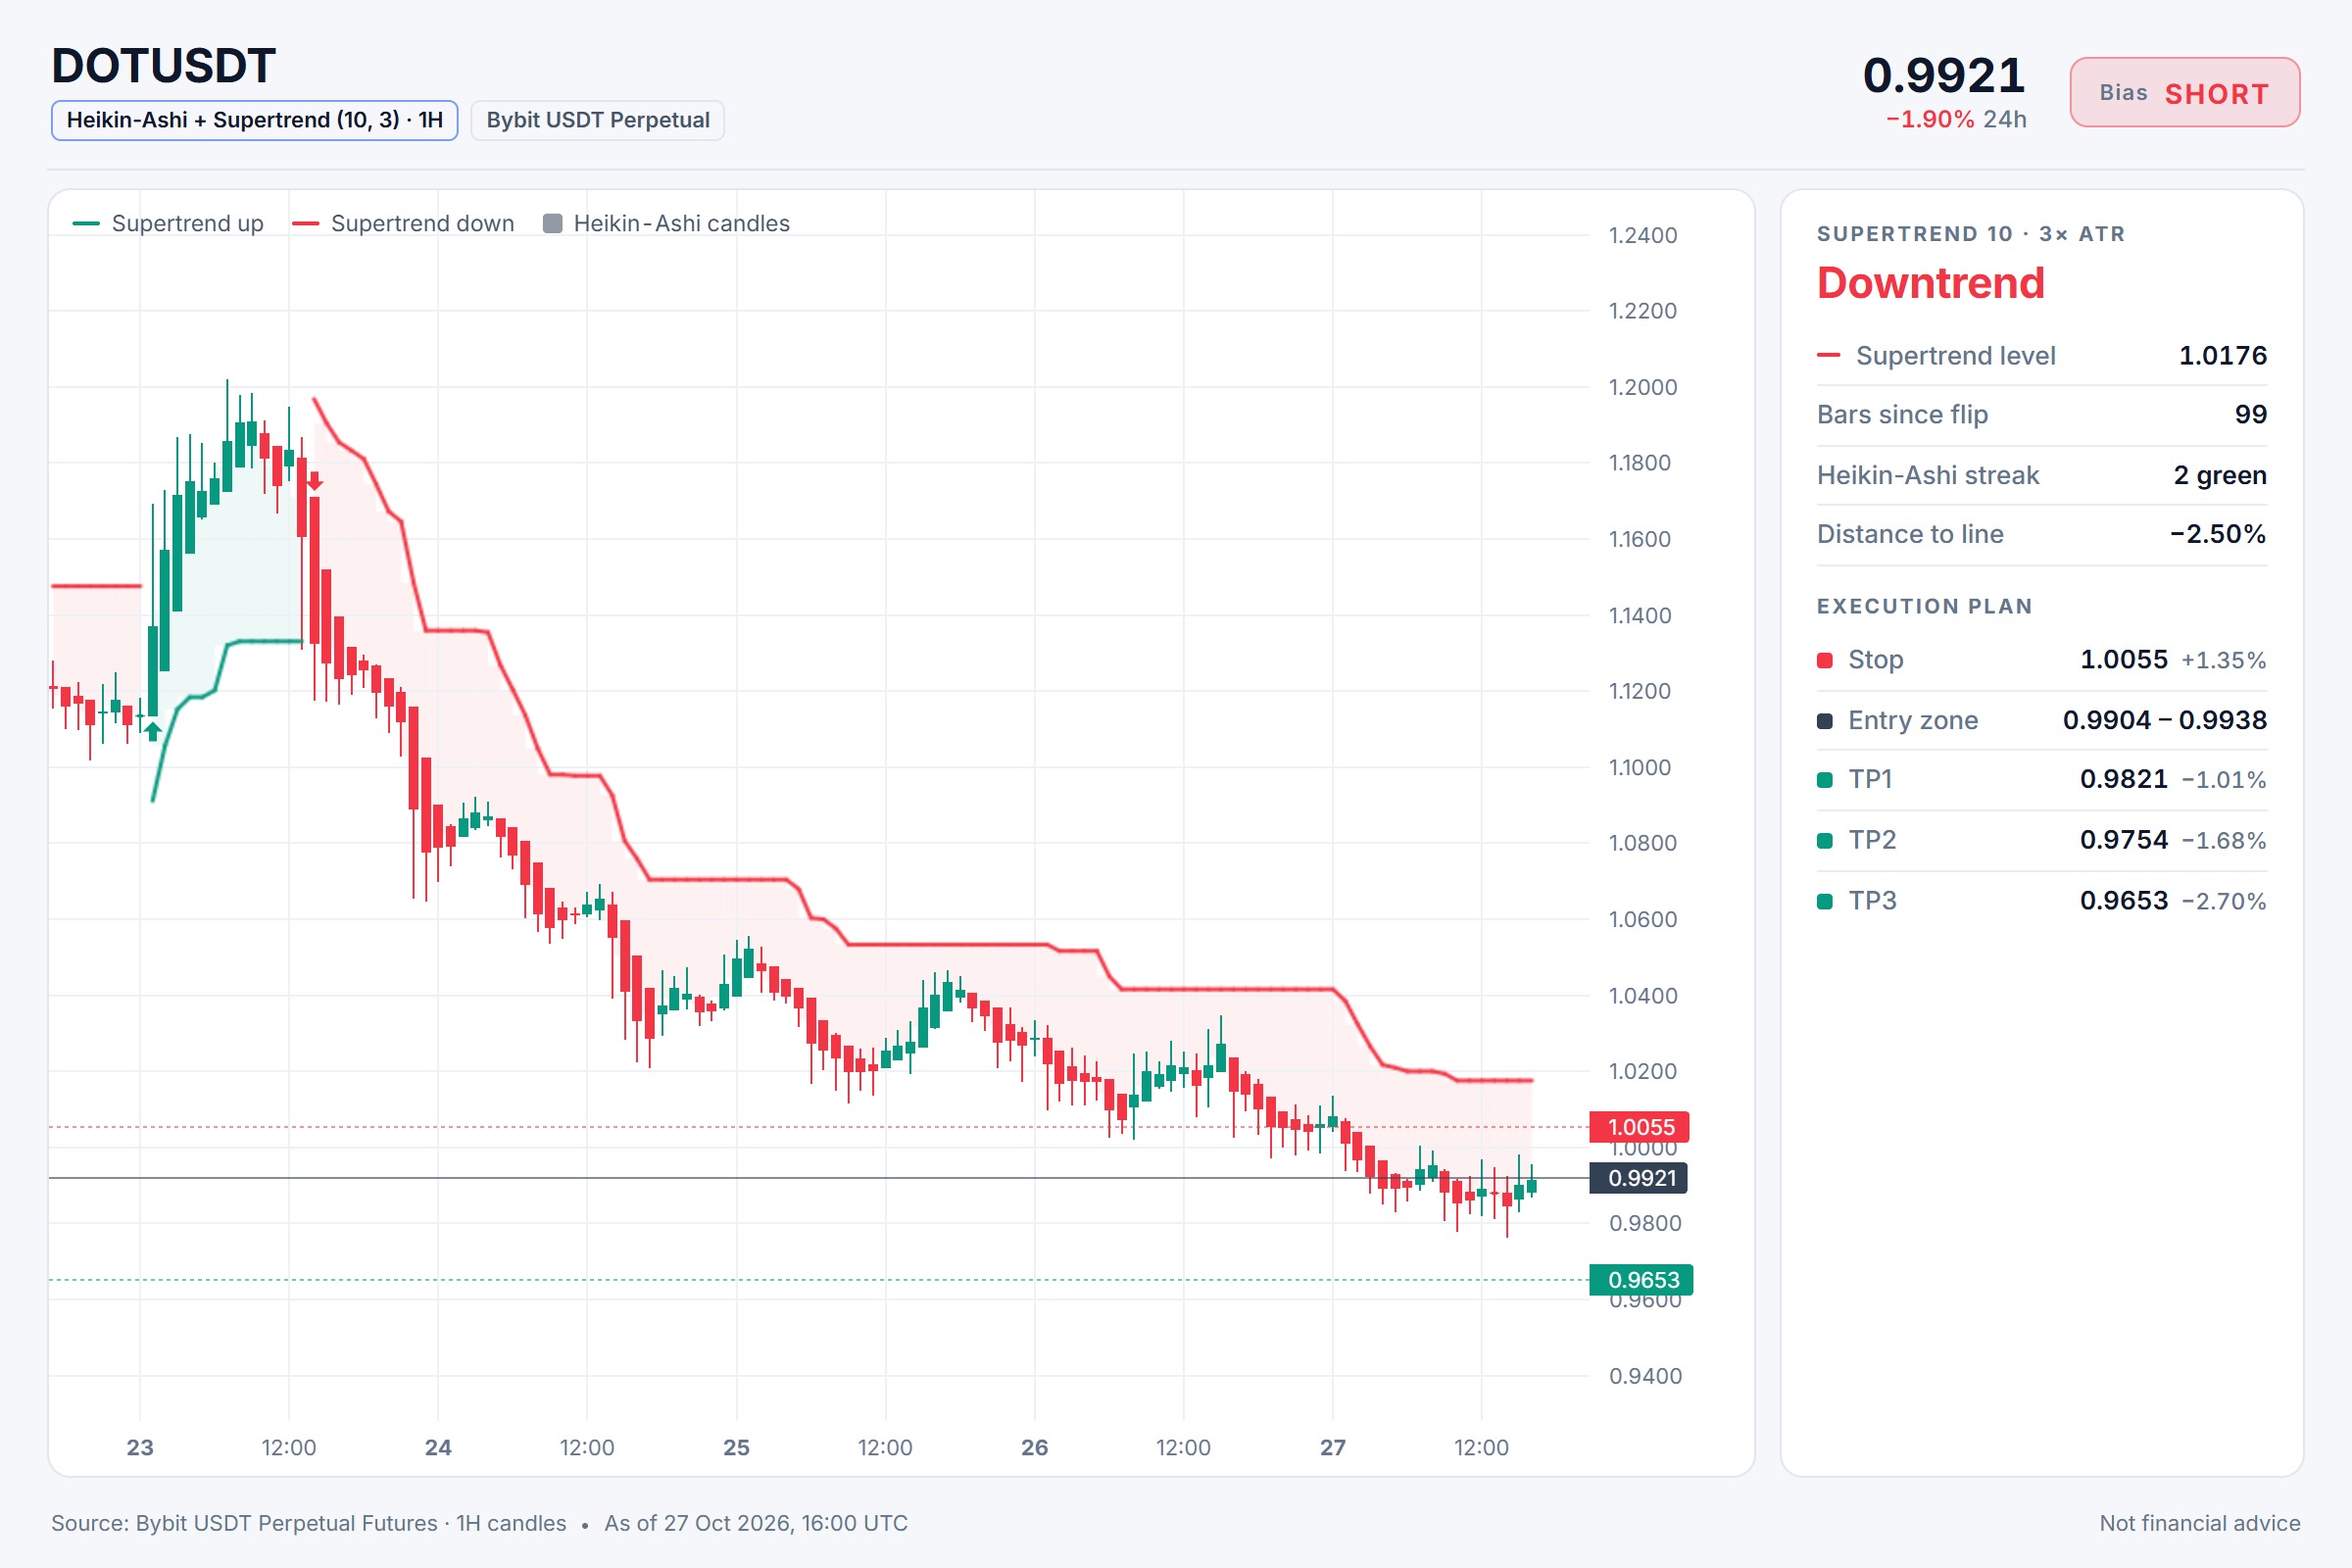2352x1568 pixels.
Task: Click the green up-arrow flip marker on chart
Action: 152,731
